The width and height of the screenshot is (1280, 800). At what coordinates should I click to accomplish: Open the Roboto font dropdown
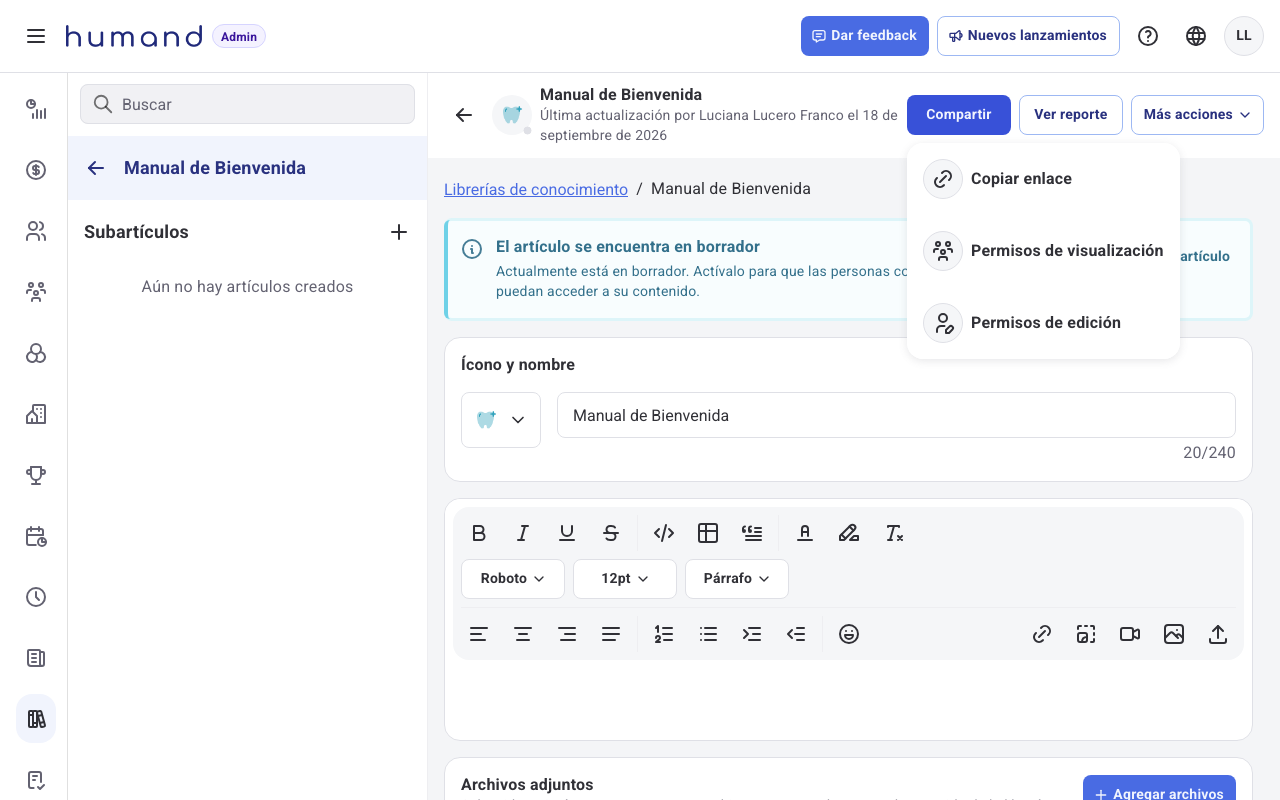[x=513, y=579]
